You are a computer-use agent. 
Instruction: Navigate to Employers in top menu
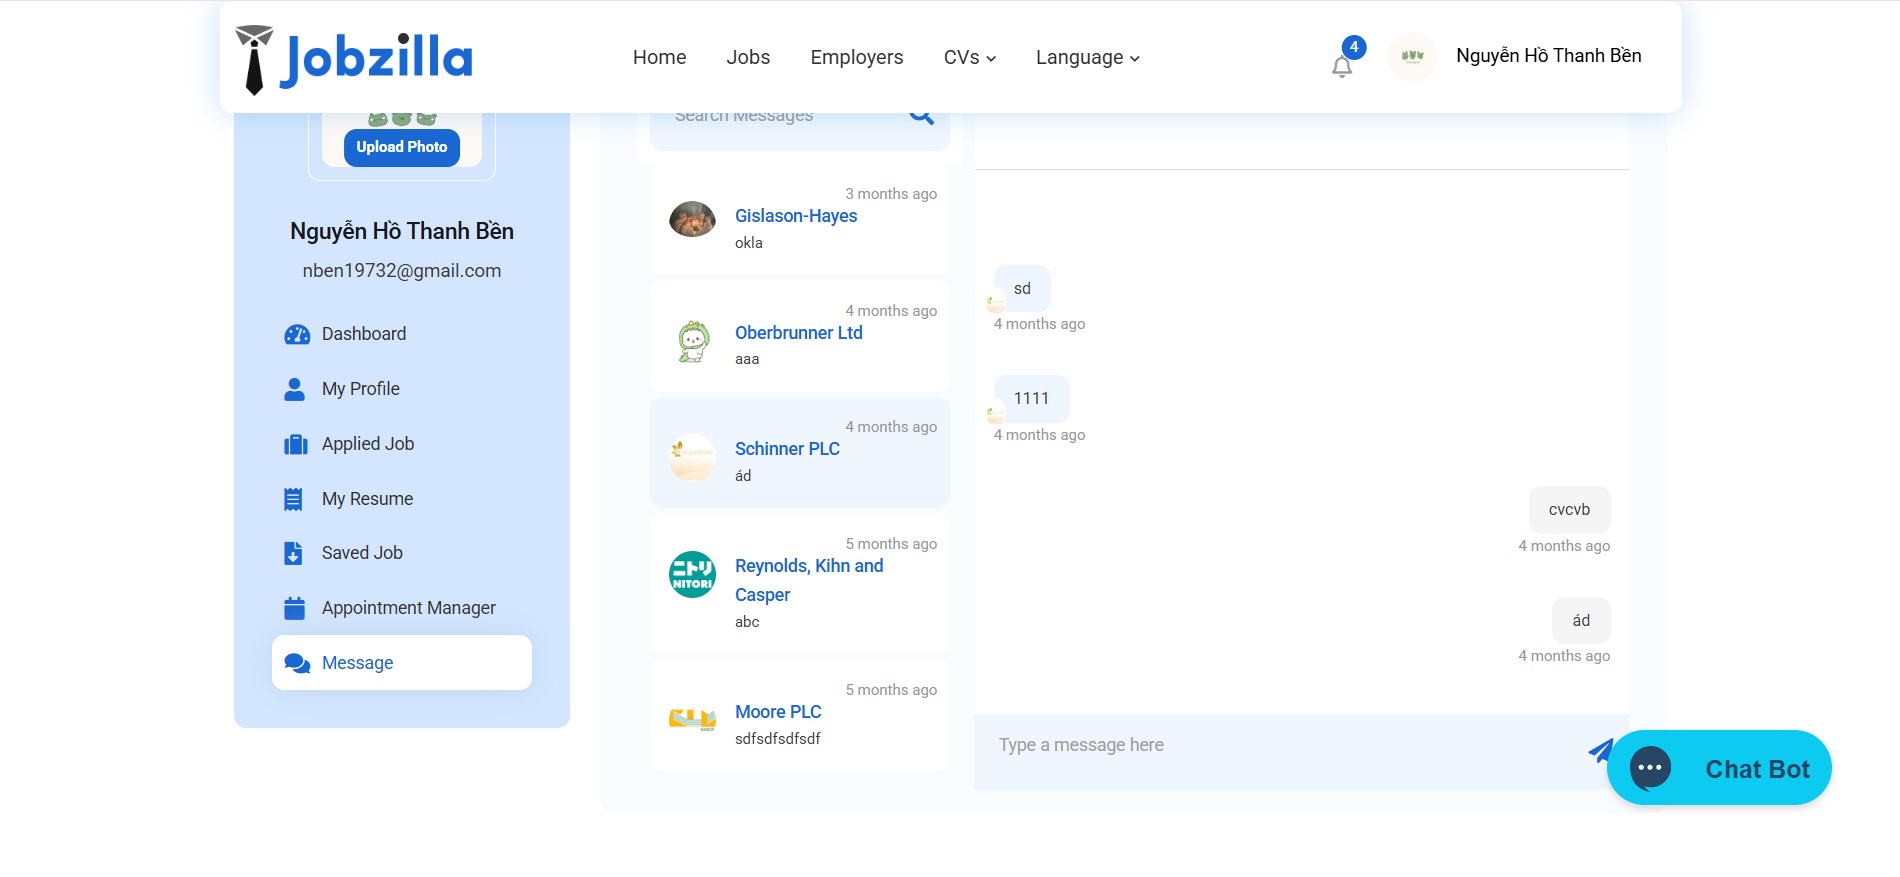click(856, 58)
